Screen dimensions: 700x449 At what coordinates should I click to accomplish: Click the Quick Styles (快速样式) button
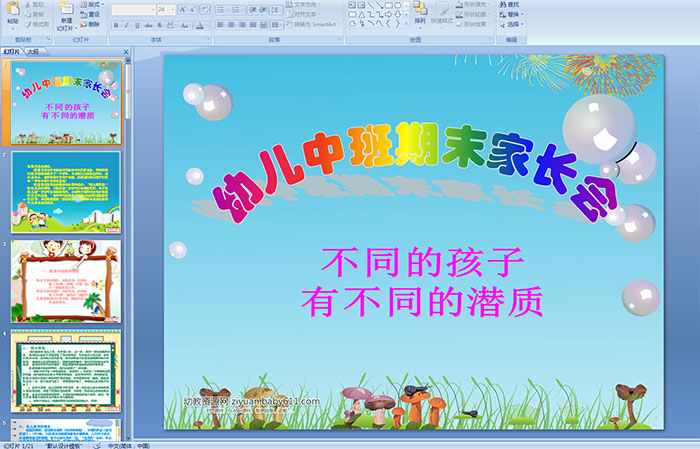coord(442,15)
